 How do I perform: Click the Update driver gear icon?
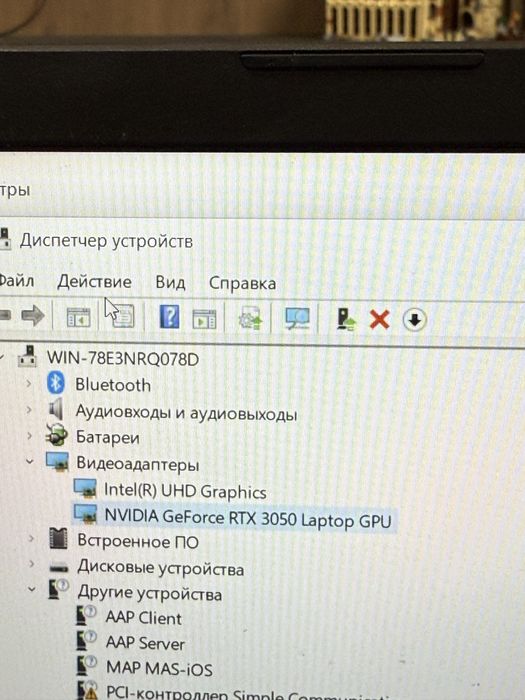point(250,318)
